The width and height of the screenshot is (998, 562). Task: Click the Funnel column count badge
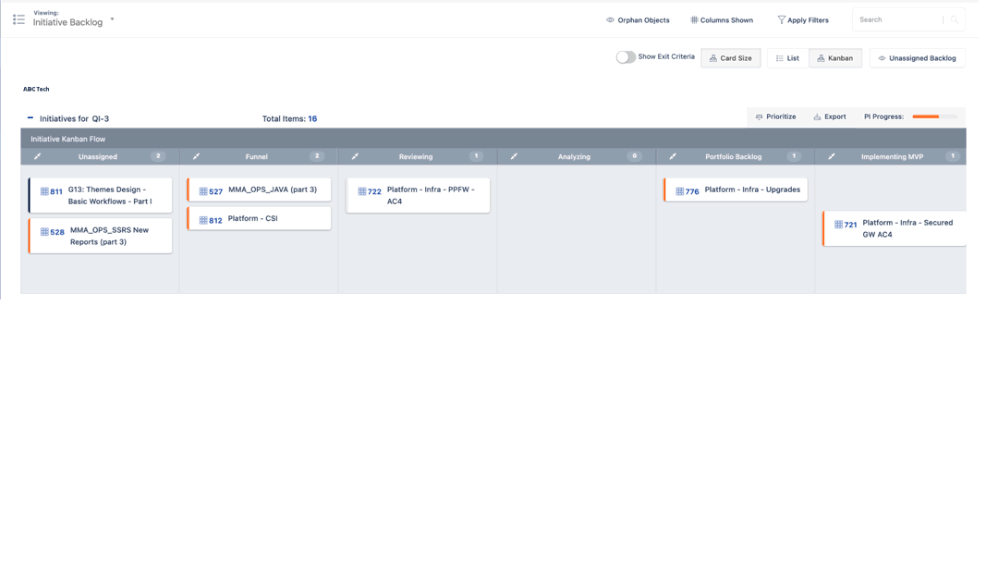317,157
